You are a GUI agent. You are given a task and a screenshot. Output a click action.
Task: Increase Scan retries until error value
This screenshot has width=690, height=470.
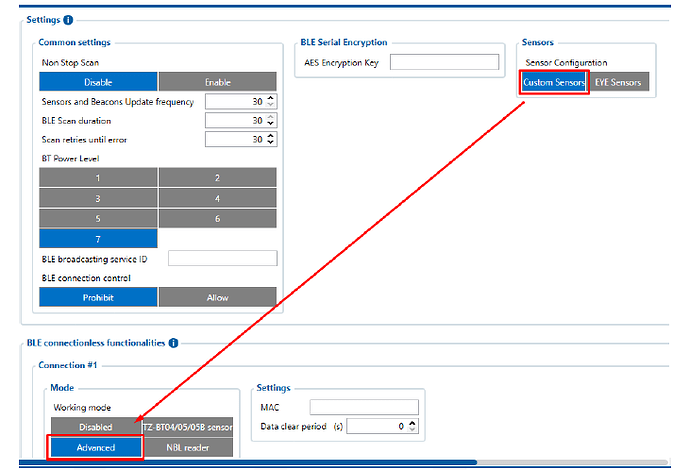[x=271, y=136]
